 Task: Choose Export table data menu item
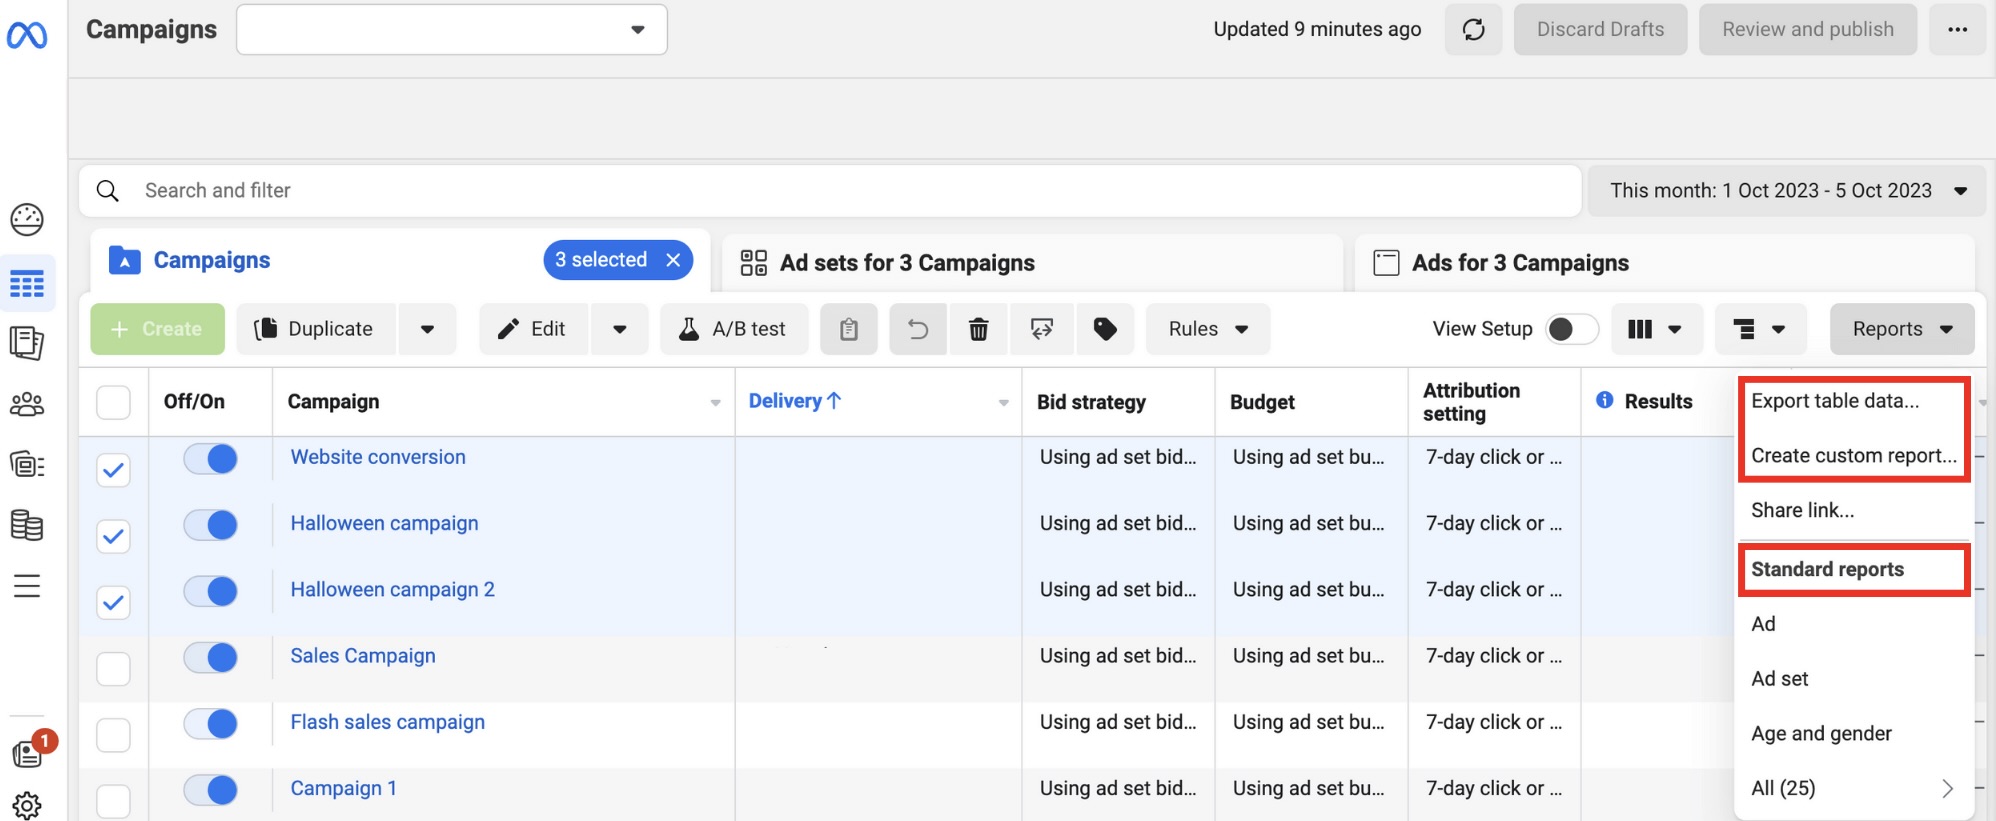tap(1835, 400)
